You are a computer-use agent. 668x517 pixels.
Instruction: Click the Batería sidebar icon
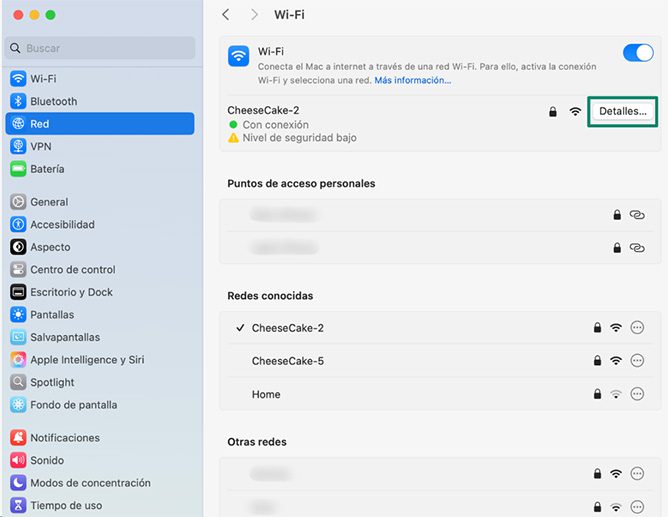coord(18,169)
